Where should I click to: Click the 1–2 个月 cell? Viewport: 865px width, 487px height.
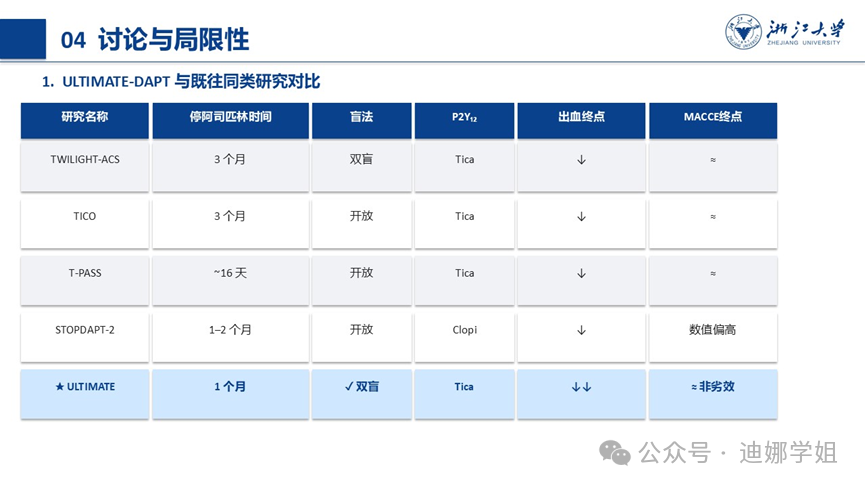tap(231, 338)
